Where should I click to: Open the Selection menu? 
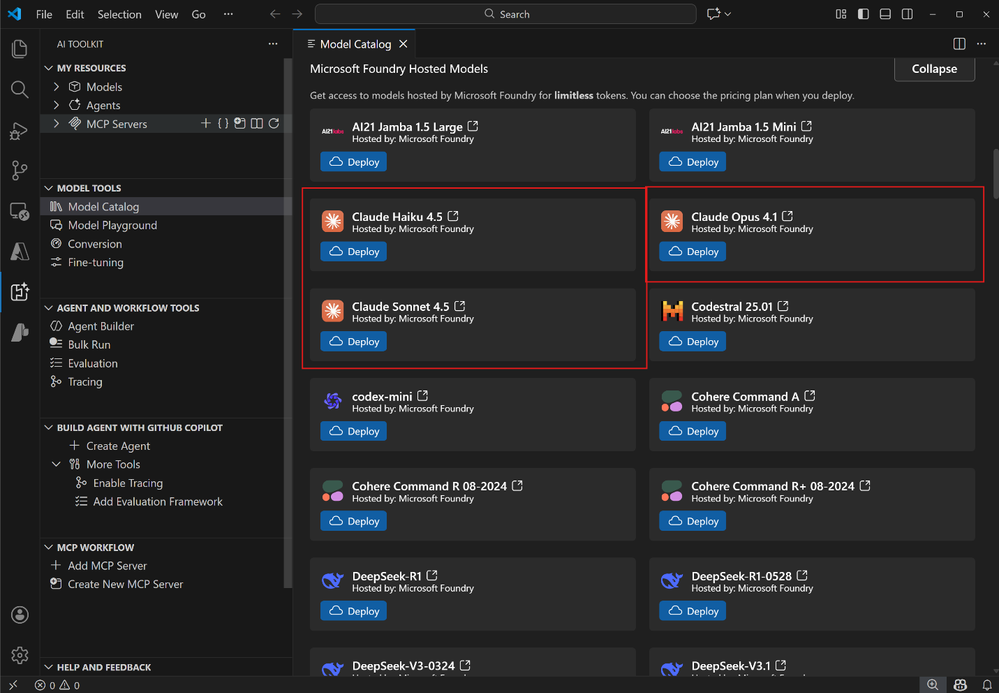pos(119,15)
